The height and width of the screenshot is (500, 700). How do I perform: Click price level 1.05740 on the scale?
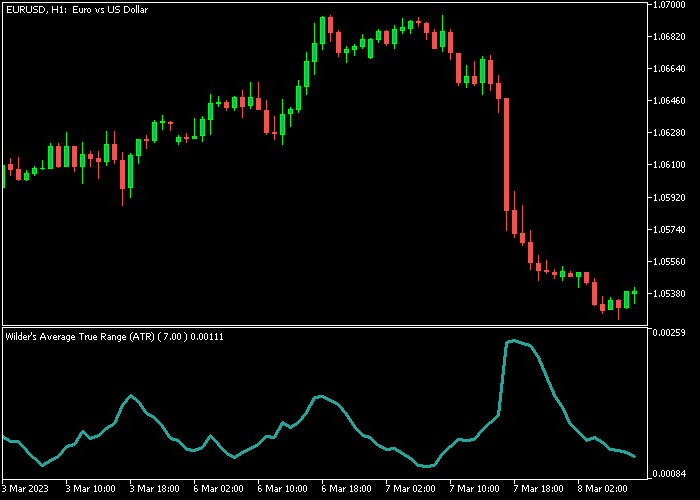click(x=669, y=229)
